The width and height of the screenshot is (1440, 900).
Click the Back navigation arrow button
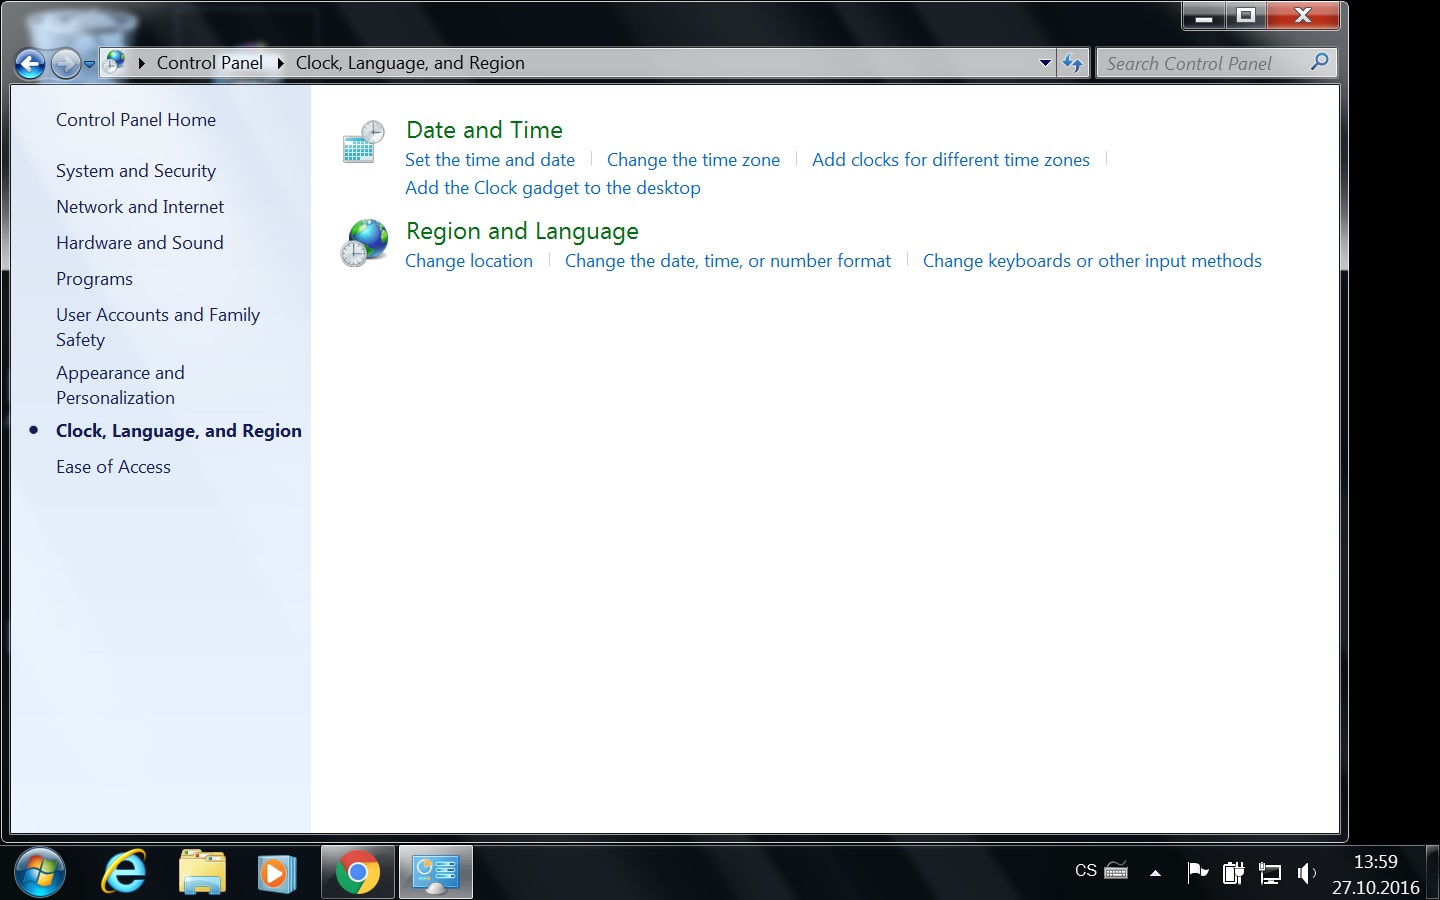click(x=30, y=64)
